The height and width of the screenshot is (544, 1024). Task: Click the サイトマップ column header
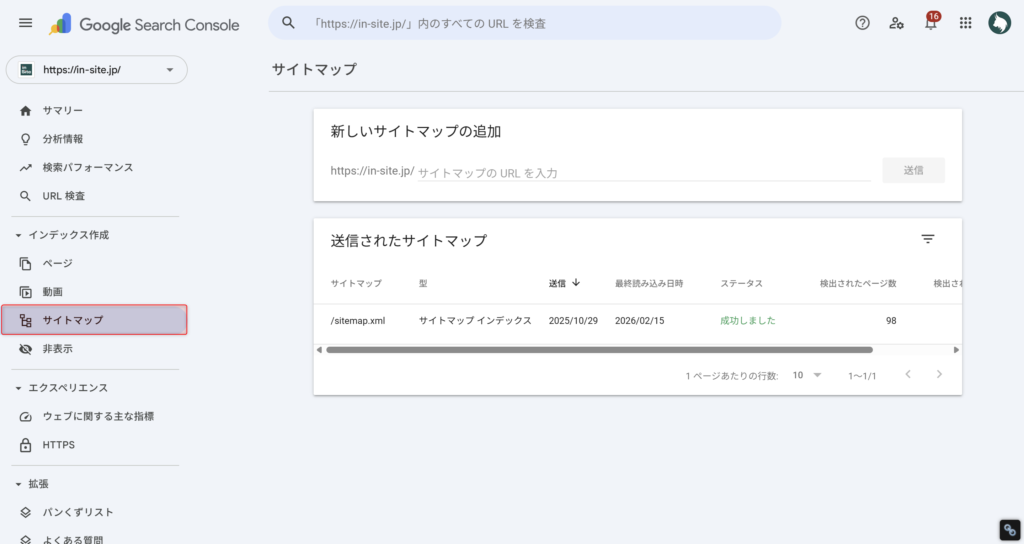pyautogui.click(x=356, y=283)
